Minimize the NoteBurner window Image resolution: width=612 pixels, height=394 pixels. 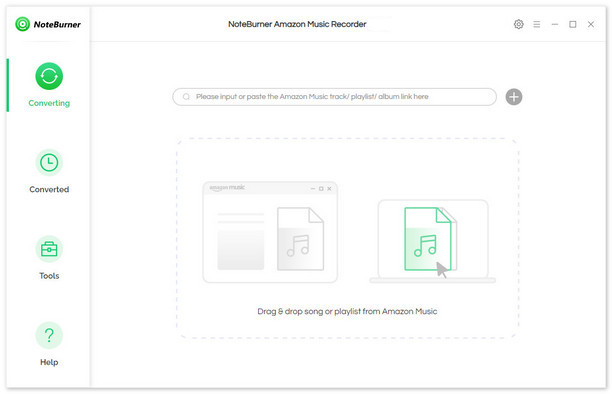tap(555, 24)
